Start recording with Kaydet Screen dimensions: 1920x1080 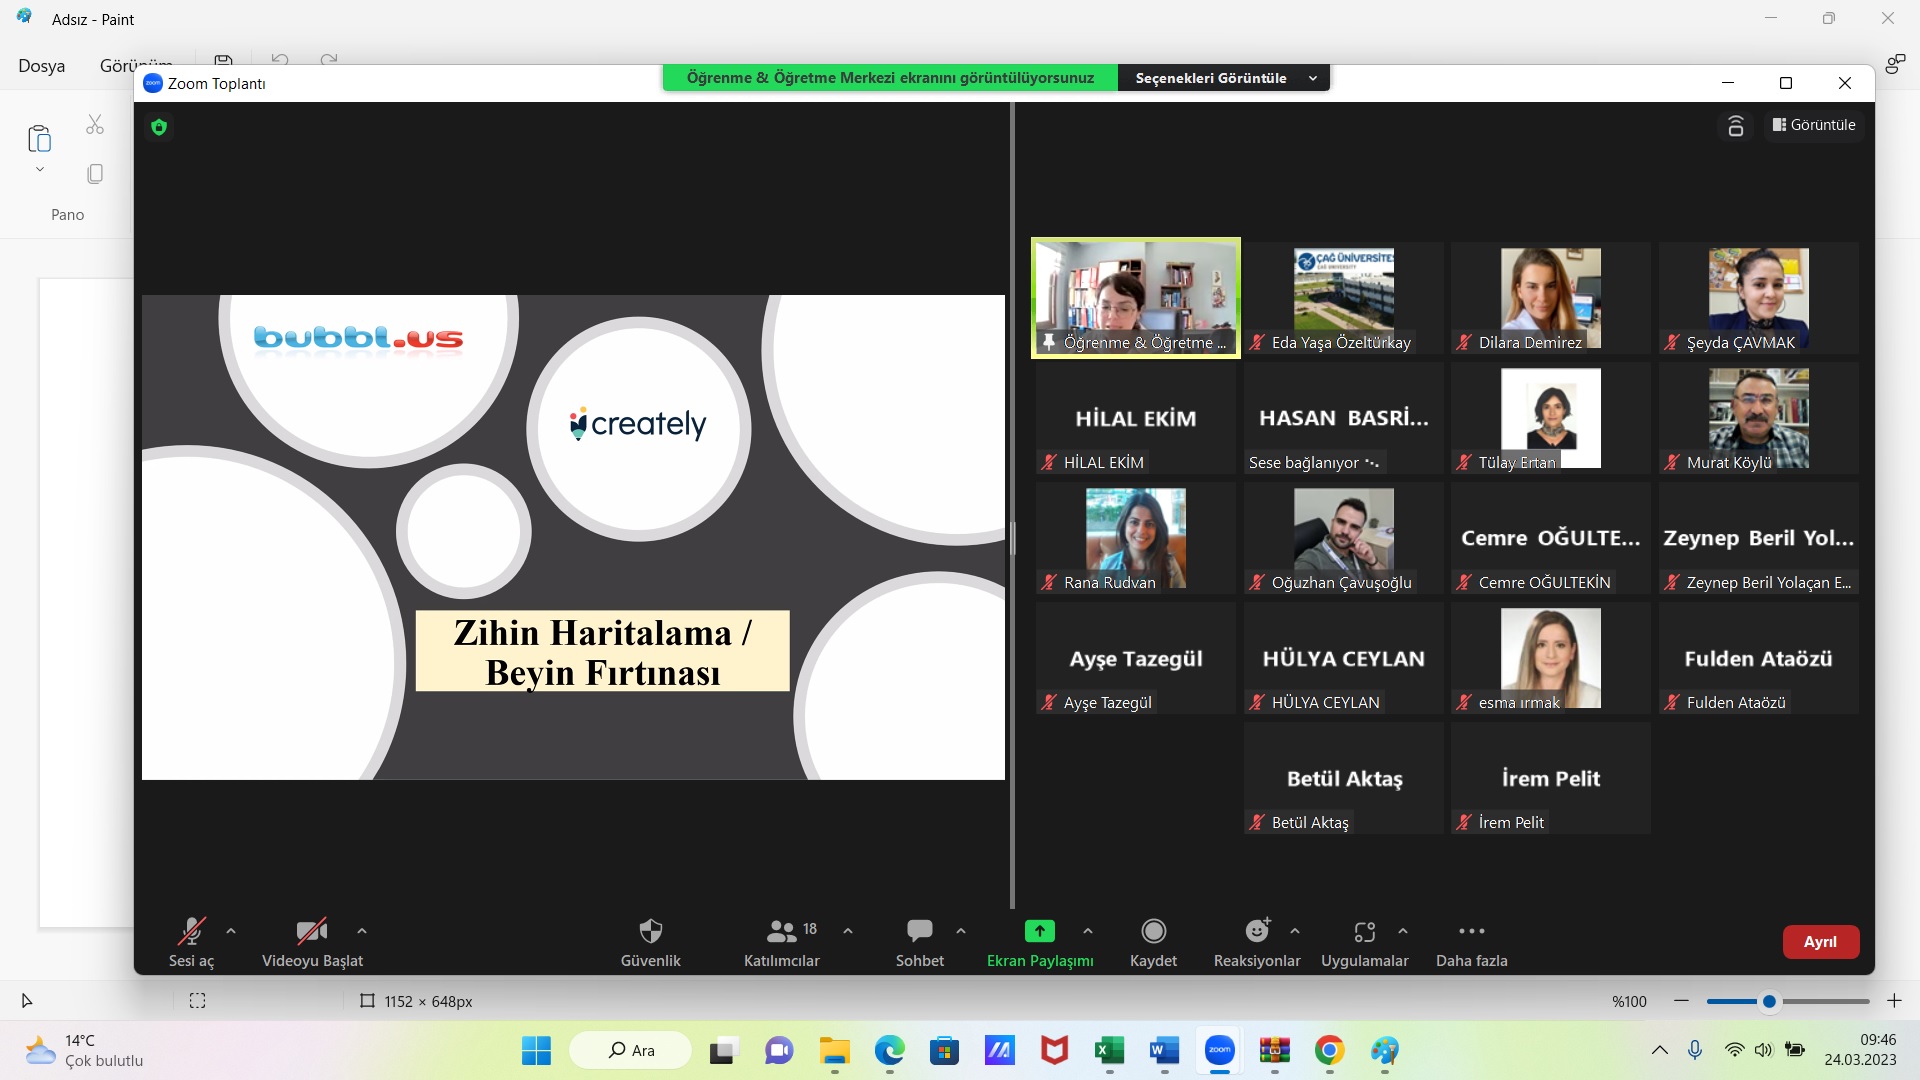coord(1153,942)
